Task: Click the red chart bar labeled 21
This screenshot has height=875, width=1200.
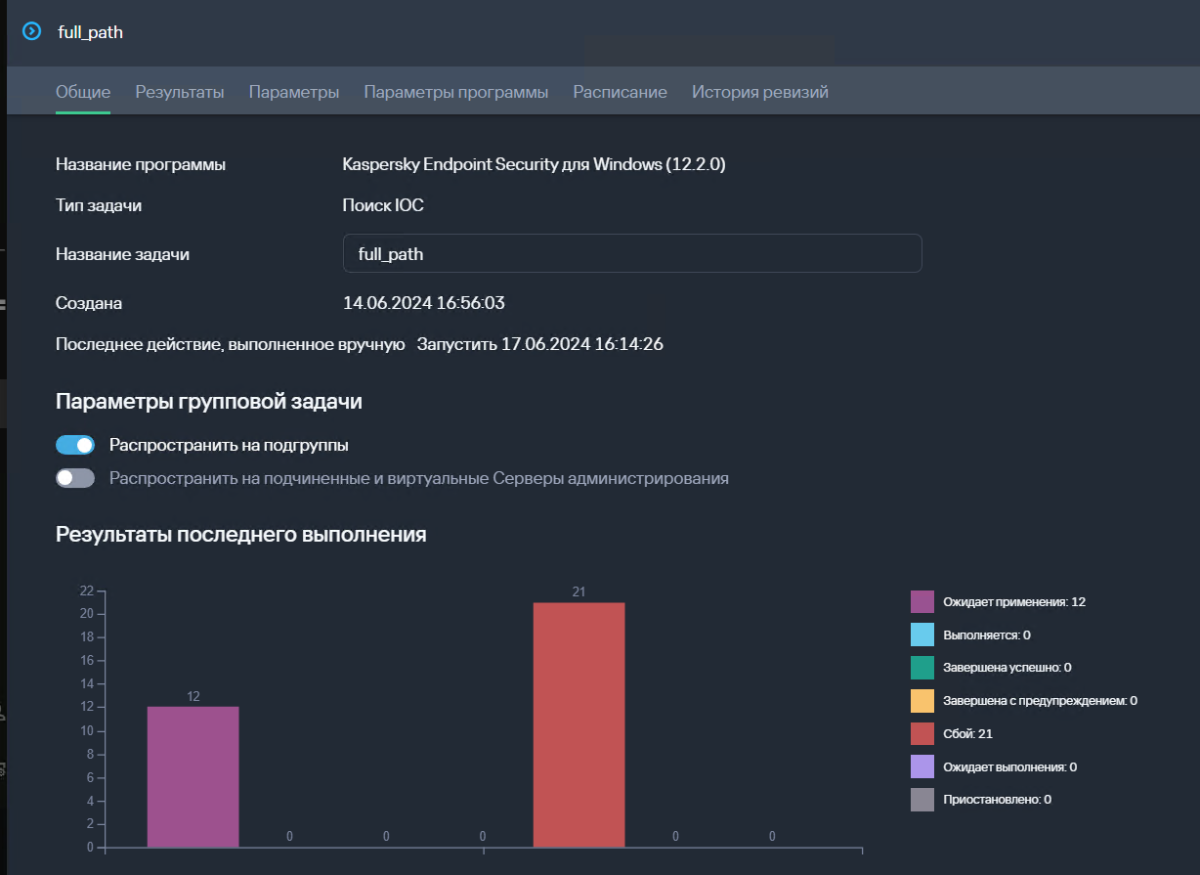Action: point(579,725)
